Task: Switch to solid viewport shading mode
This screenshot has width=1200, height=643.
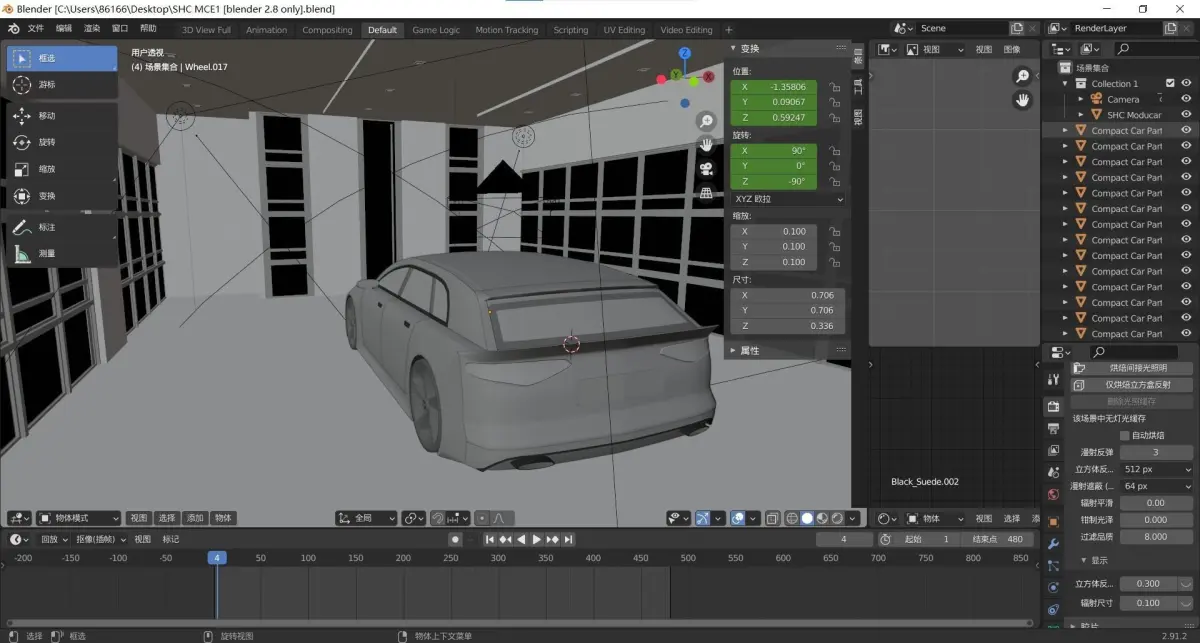Action: click(807, 518)
